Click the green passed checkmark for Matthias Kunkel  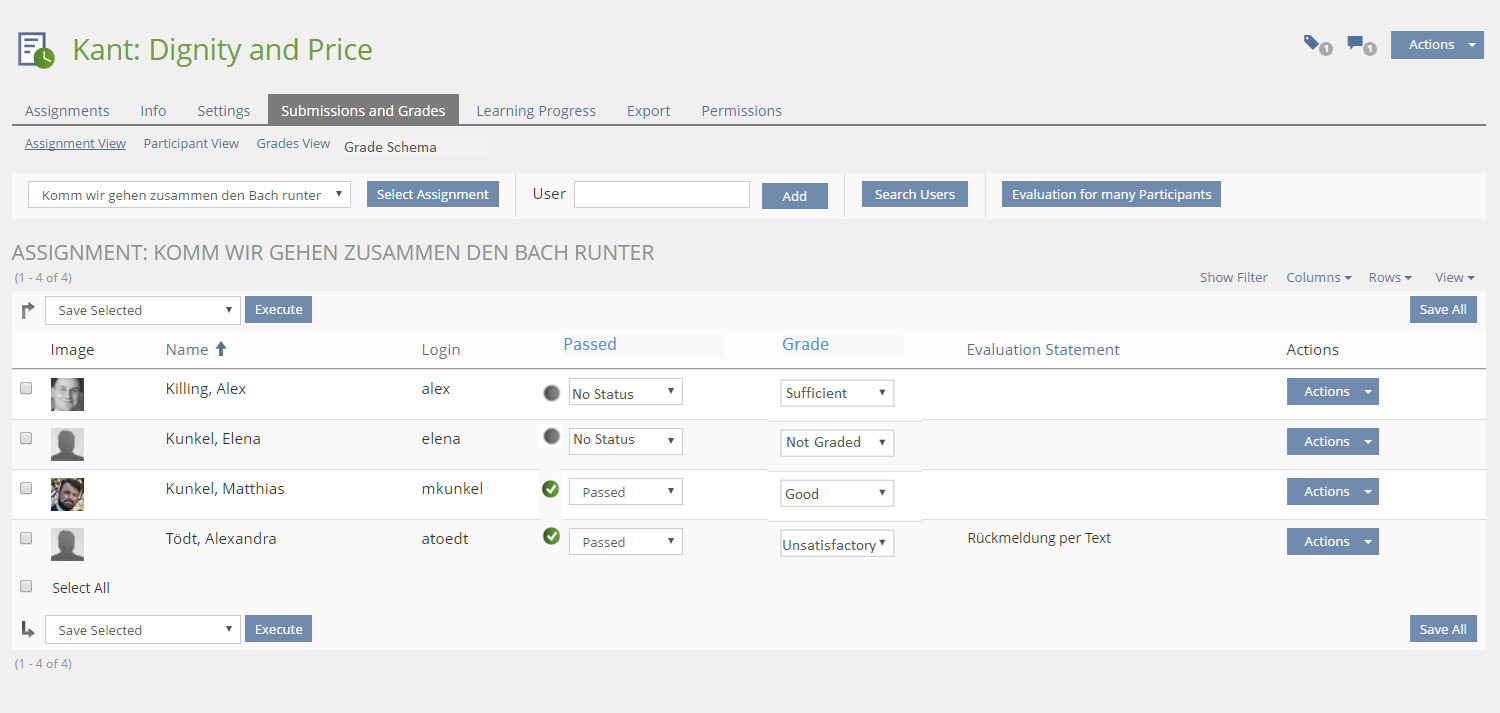click(550, 489)
